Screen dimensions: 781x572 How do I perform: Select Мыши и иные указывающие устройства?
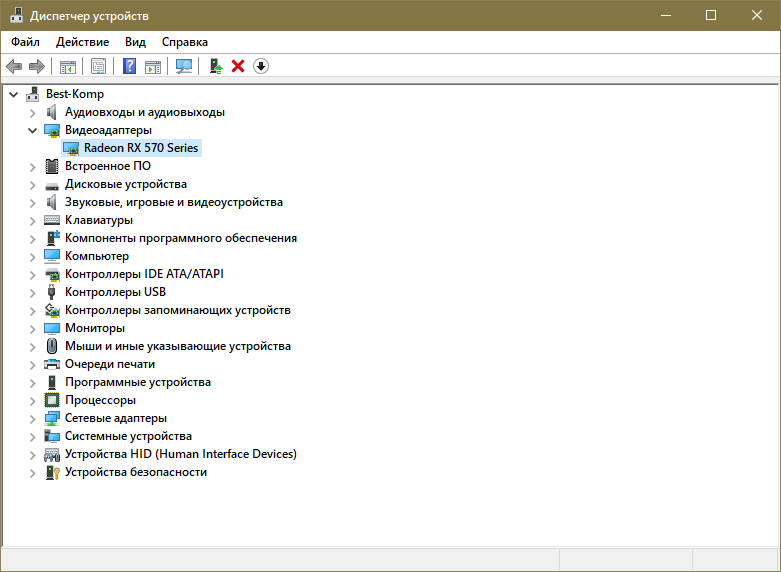[178, 346]
